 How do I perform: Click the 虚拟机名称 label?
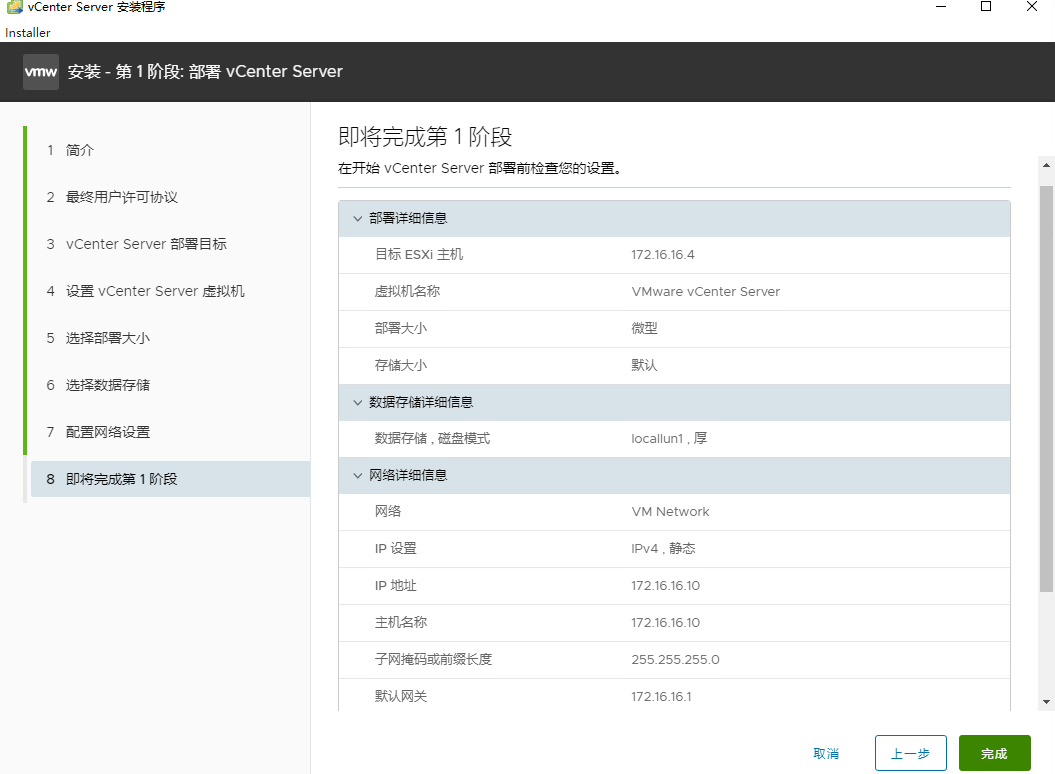pos(407,291)
